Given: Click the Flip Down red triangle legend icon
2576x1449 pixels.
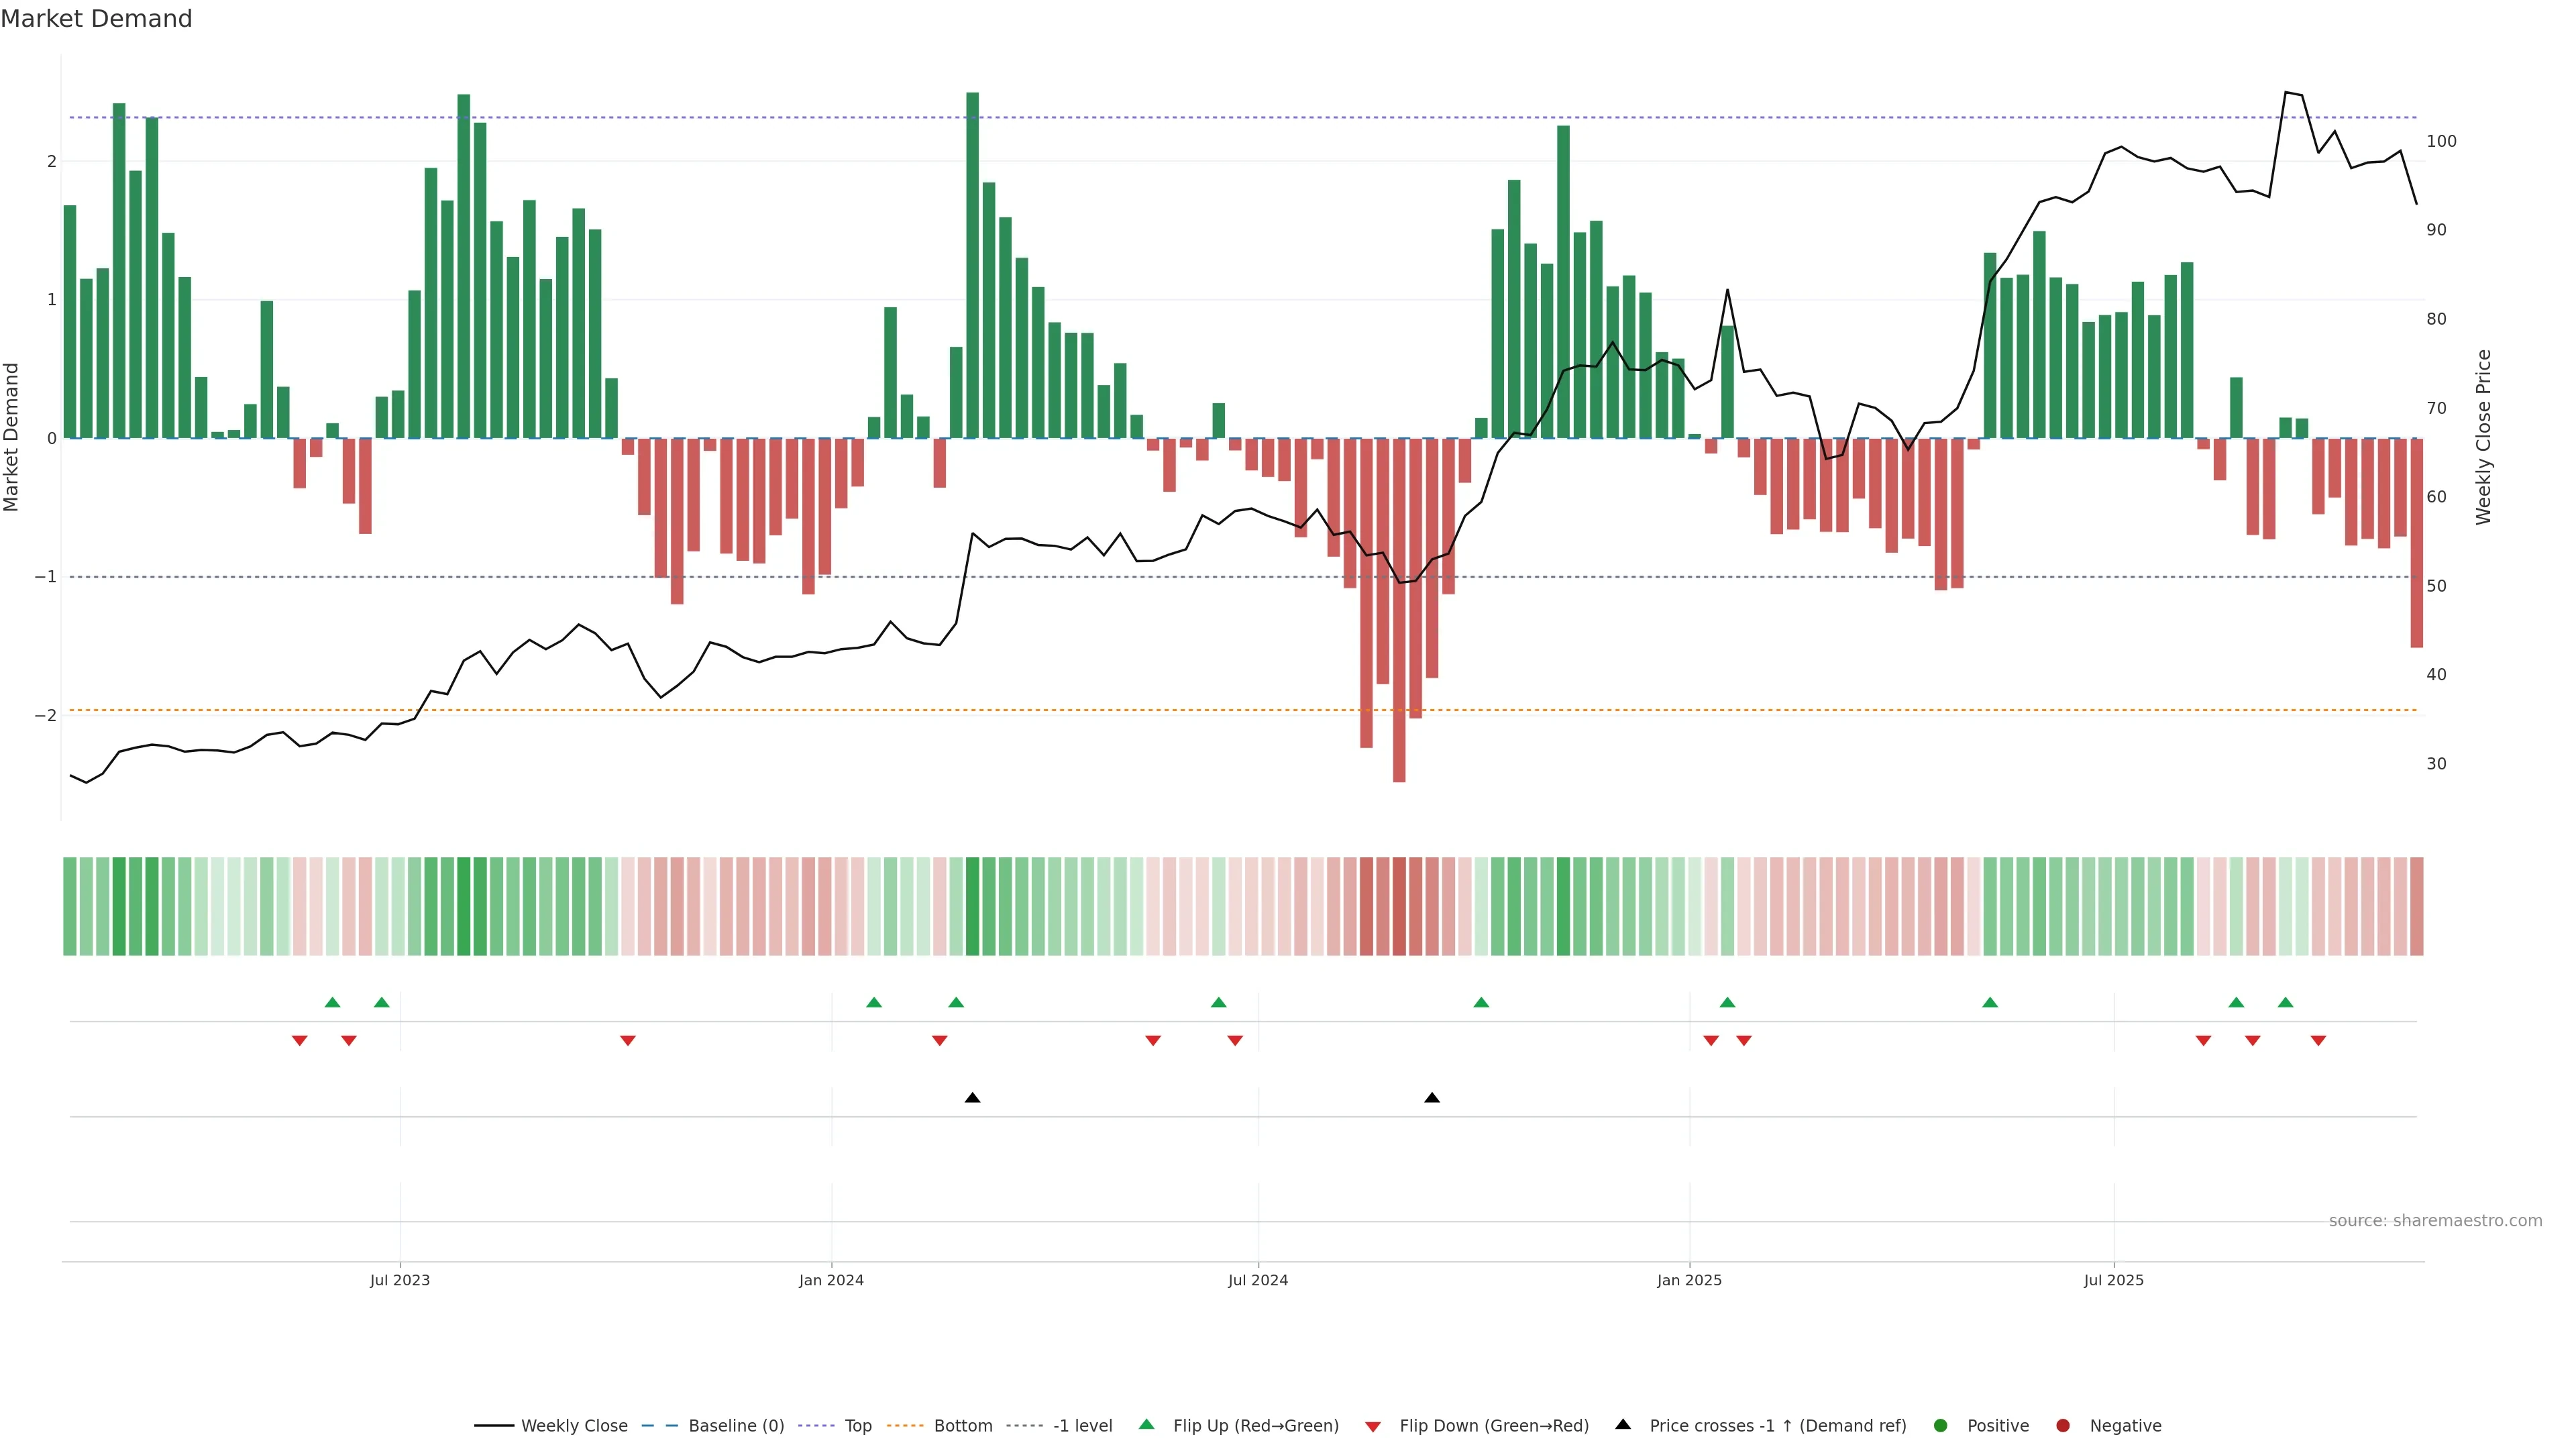Looking at the screenshot, I should pos(1373,1426).
